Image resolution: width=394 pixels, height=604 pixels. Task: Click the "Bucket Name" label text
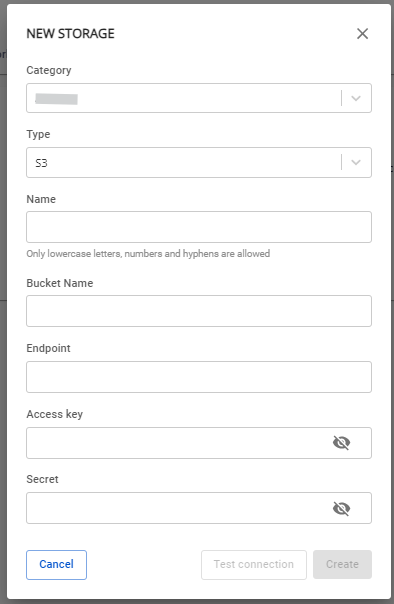coord(60,283)
